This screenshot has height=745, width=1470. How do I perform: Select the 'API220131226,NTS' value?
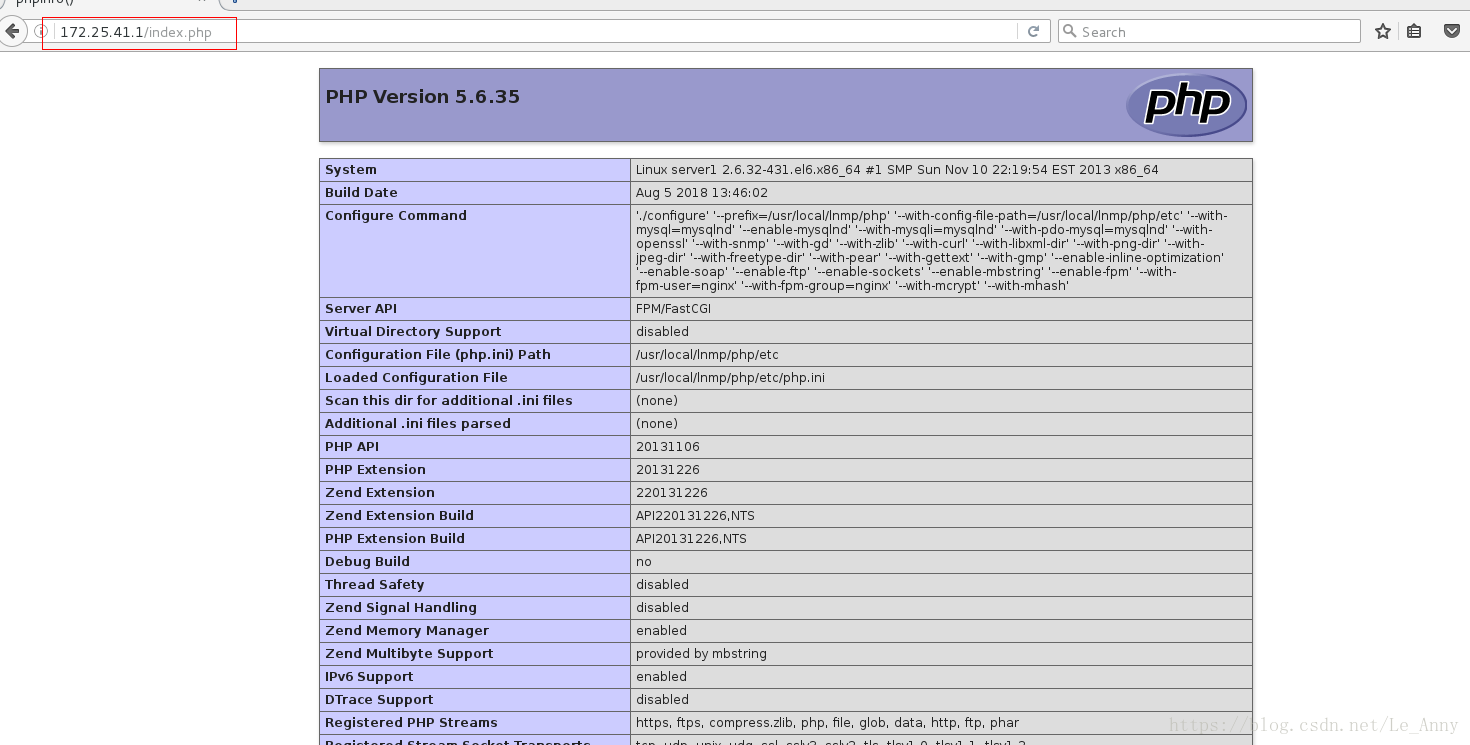click(695, 516)
